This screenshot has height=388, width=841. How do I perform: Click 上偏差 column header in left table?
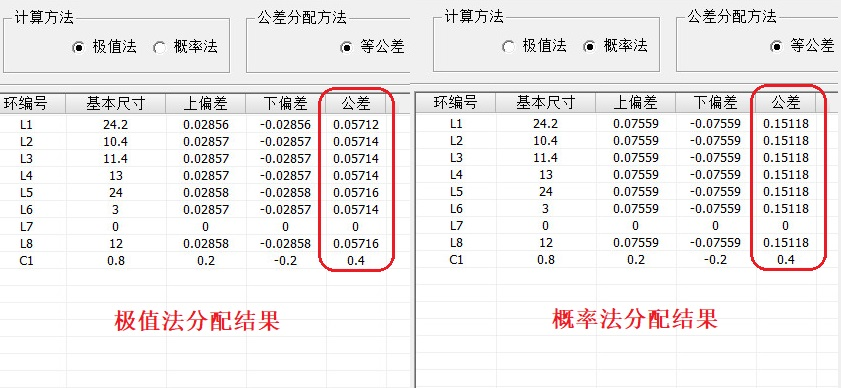(x=205, y=104)
